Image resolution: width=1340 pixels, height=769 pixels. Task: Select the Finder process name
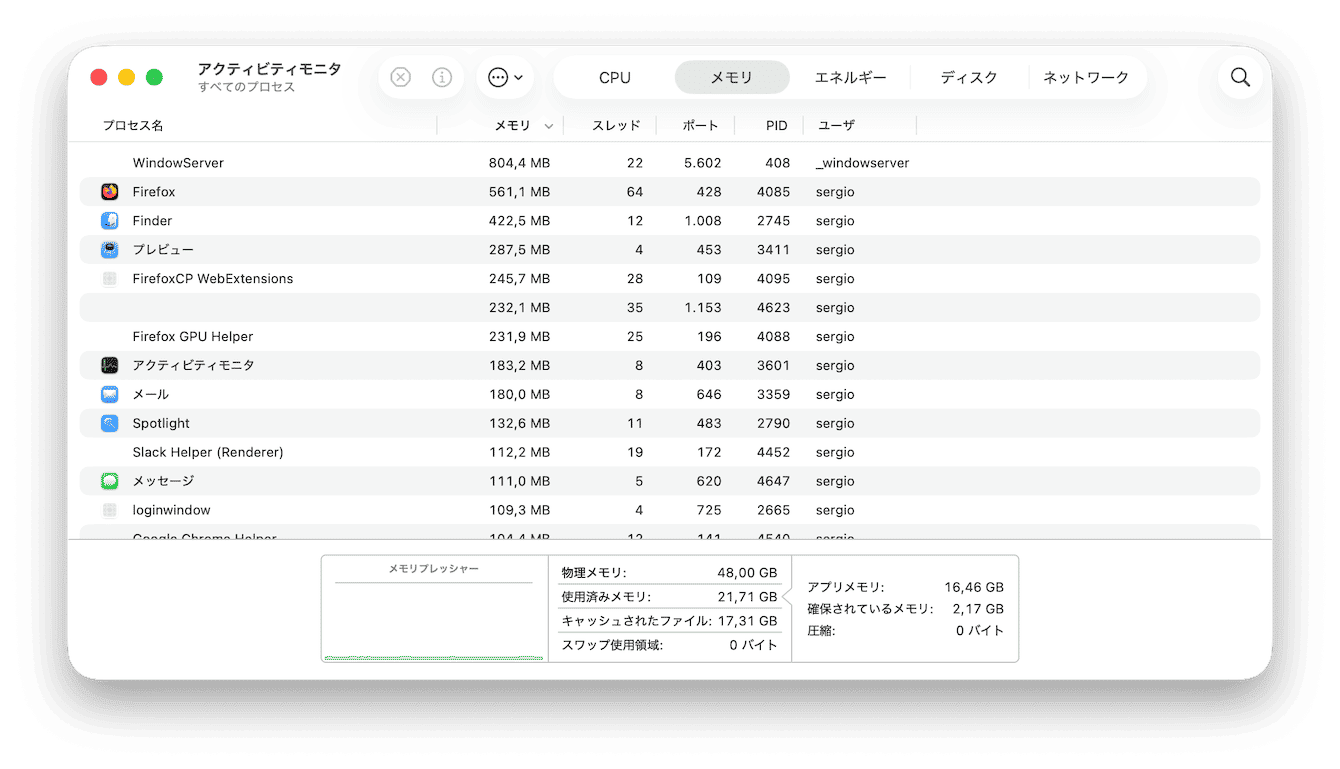[152, 221]
